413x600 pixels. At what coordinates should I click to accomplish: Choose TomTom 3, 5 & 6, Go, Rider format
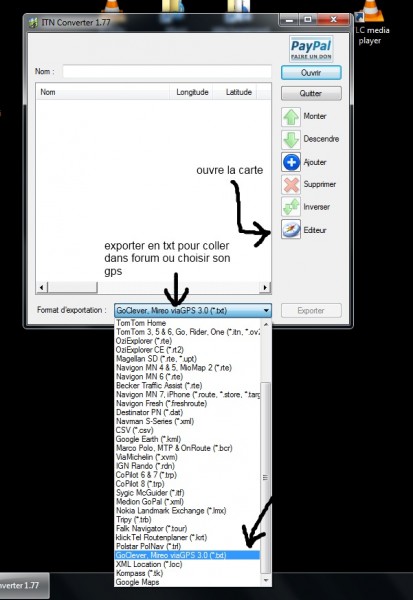tap(188, 332)
